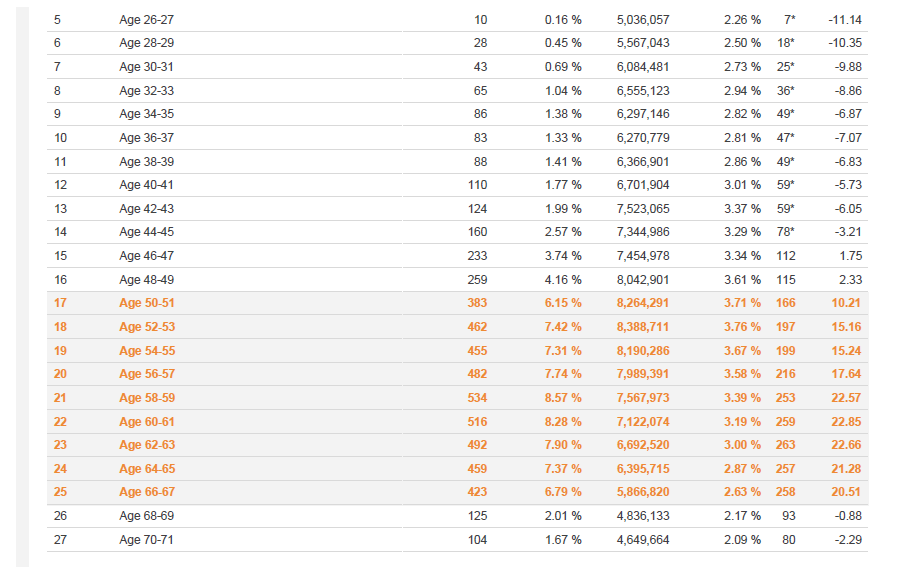Viewport: 901px width, 568px height.
Task: Select the 7.74 % value in Age 56-57 row
Action: [x=563, y=374]
